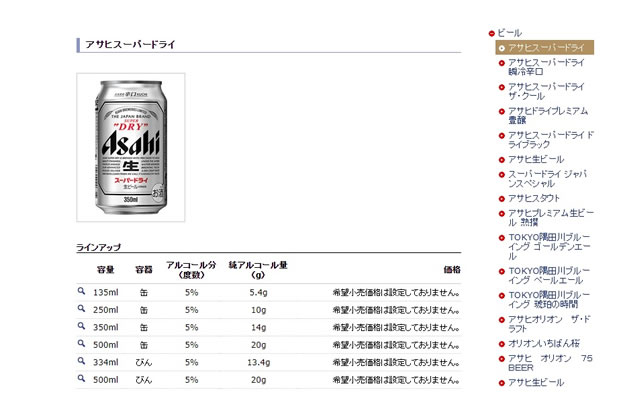Click magnifier icon for 500ml 缶 row

click(81, 344)
